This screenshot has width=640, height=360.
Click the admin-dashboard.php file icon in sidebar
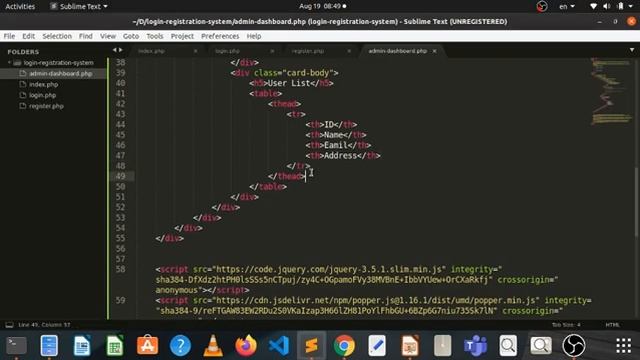tap(22, 73)
